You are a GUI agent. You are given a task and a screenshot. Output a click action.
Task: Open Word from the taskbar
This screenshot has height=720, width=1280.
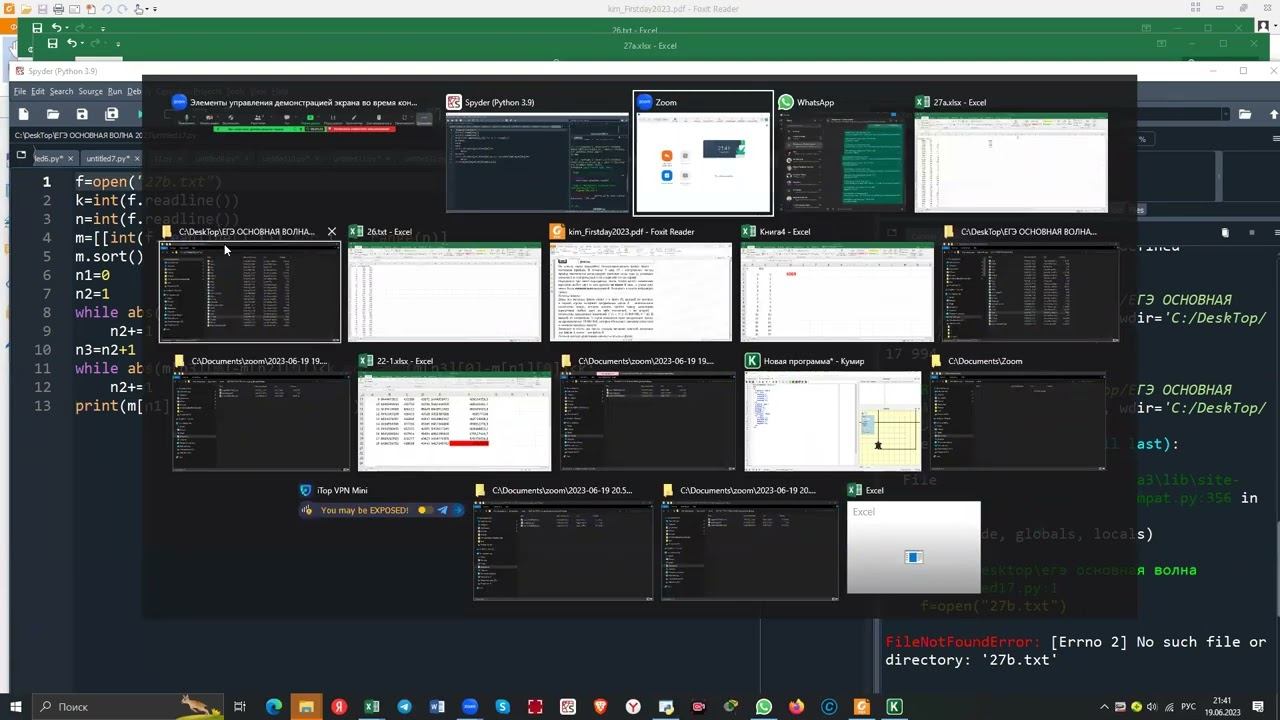(437, 707)
